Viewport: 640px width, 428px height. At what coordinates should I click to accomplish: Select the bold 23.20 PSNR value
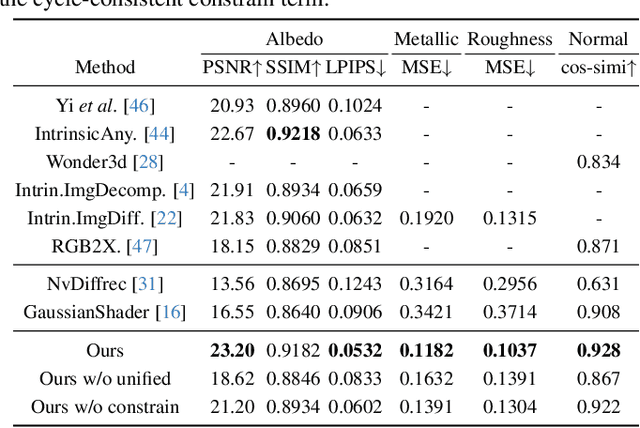point(232,350)
